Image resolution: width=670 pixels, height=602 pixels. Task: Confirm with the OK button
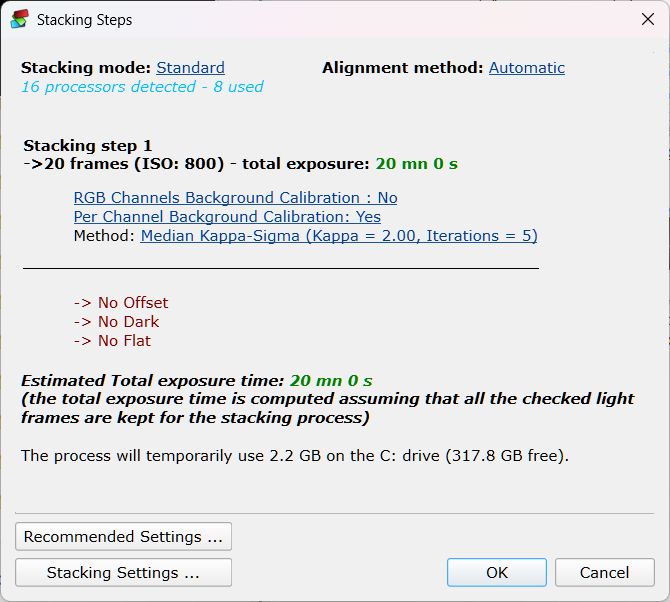click(497, 572)
